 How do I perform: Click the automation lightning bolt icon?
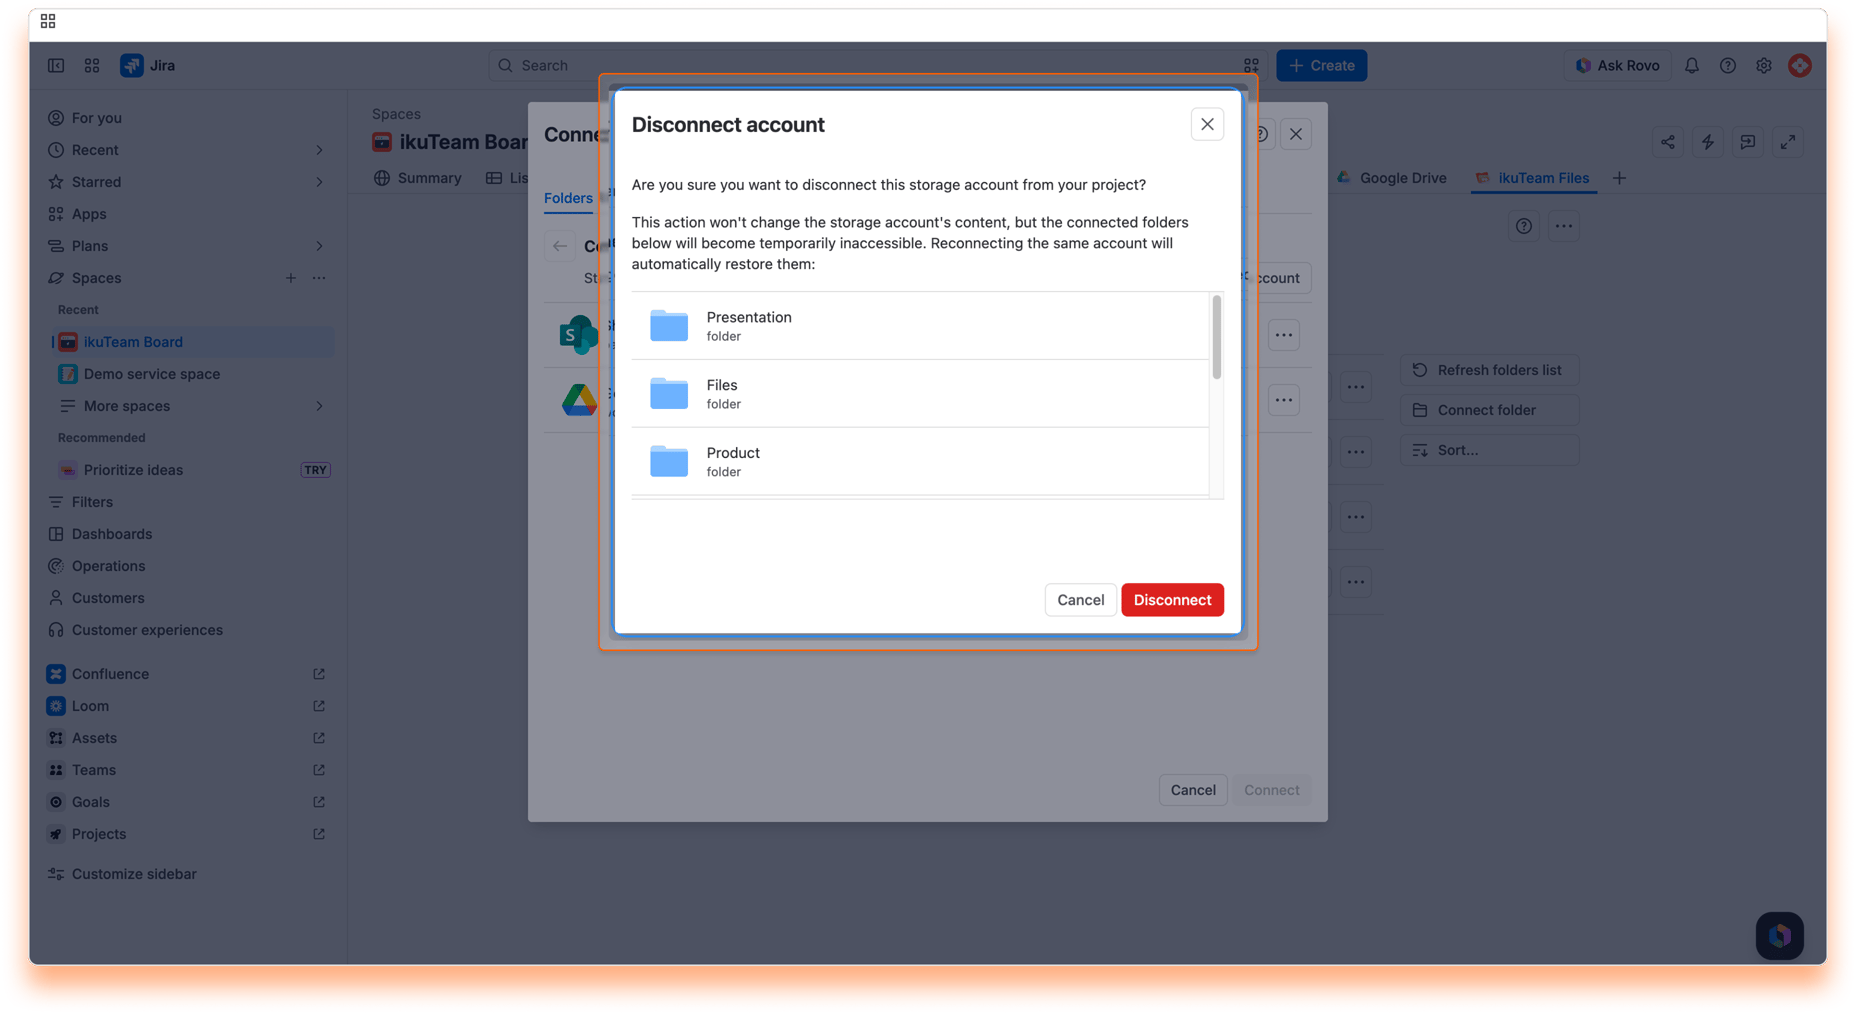(1707, 142)
